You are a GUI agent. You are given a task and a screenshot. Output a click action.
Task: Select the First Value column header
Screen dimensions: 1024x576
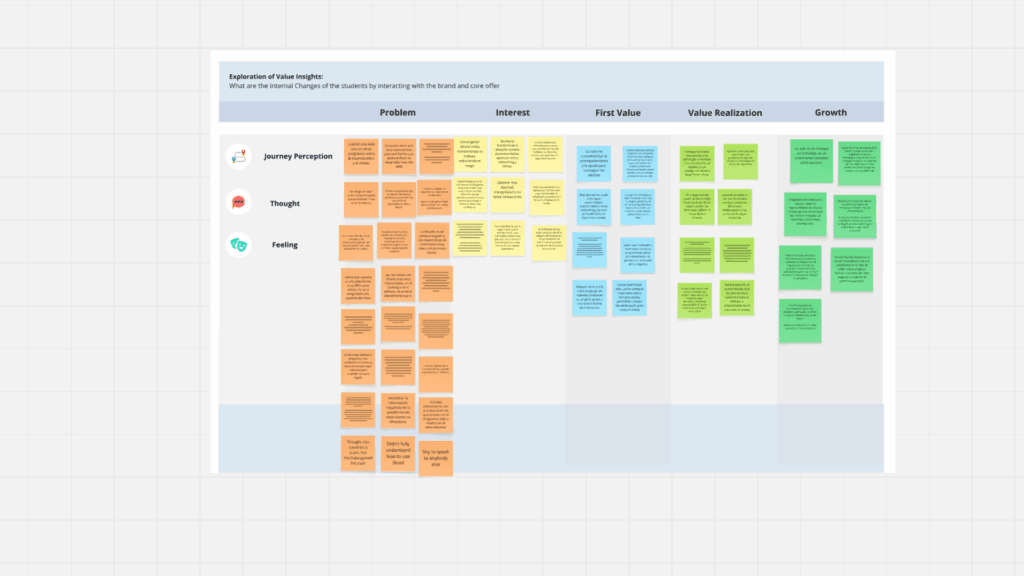pos(617,112)
